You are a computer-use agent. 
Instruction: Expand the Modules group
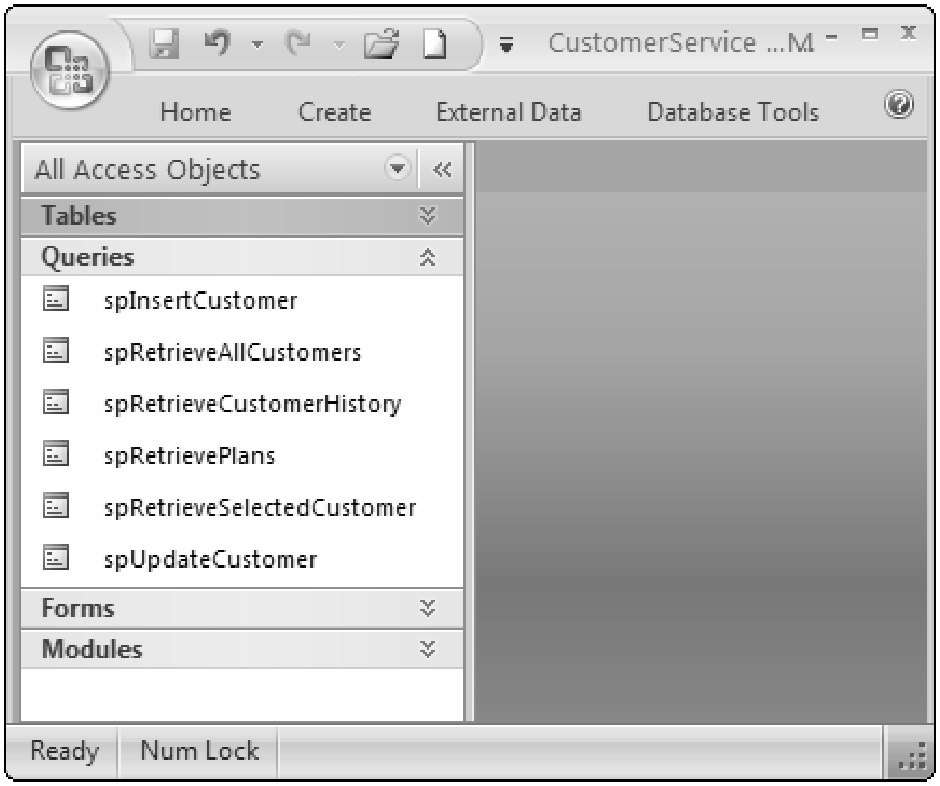click(x=428, y=649)
